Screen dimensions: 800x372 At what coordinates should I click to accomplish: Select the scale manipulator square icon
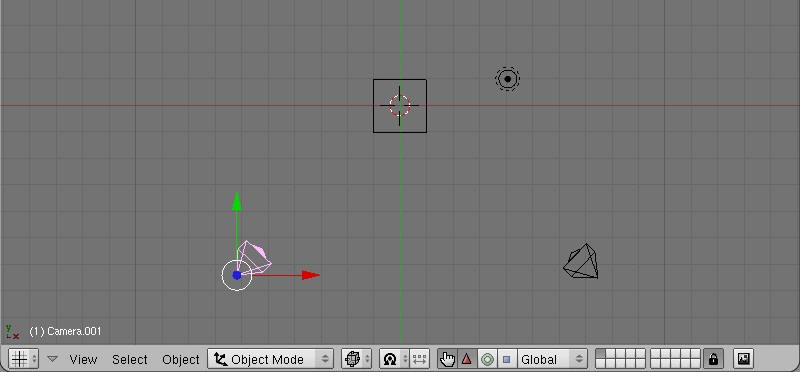pos(507,359)
